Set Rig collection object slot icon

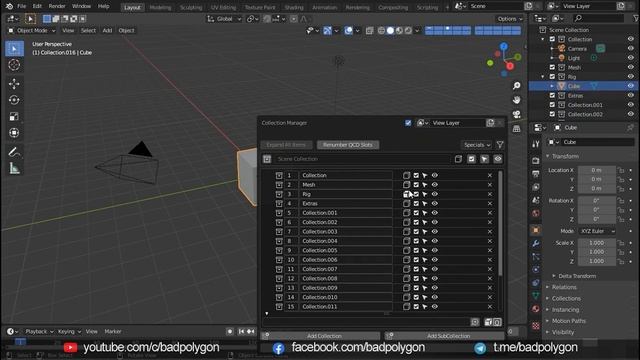(407, 194)
